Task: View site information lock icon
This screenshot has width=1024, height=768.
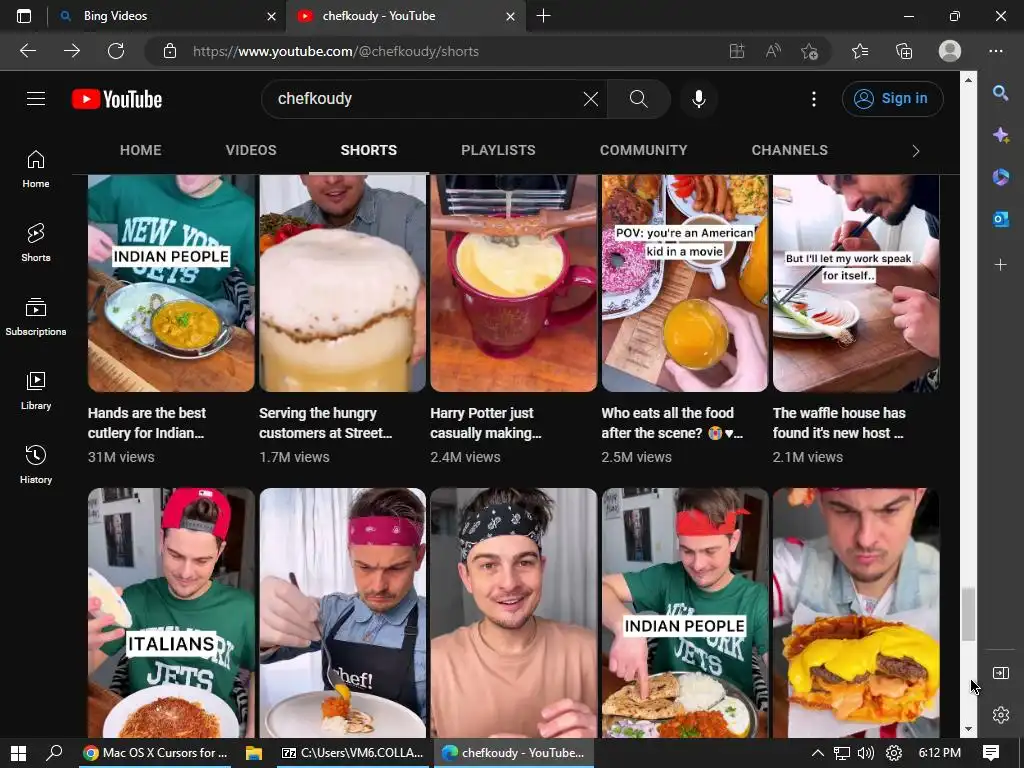Action: [x=170, y=51]
